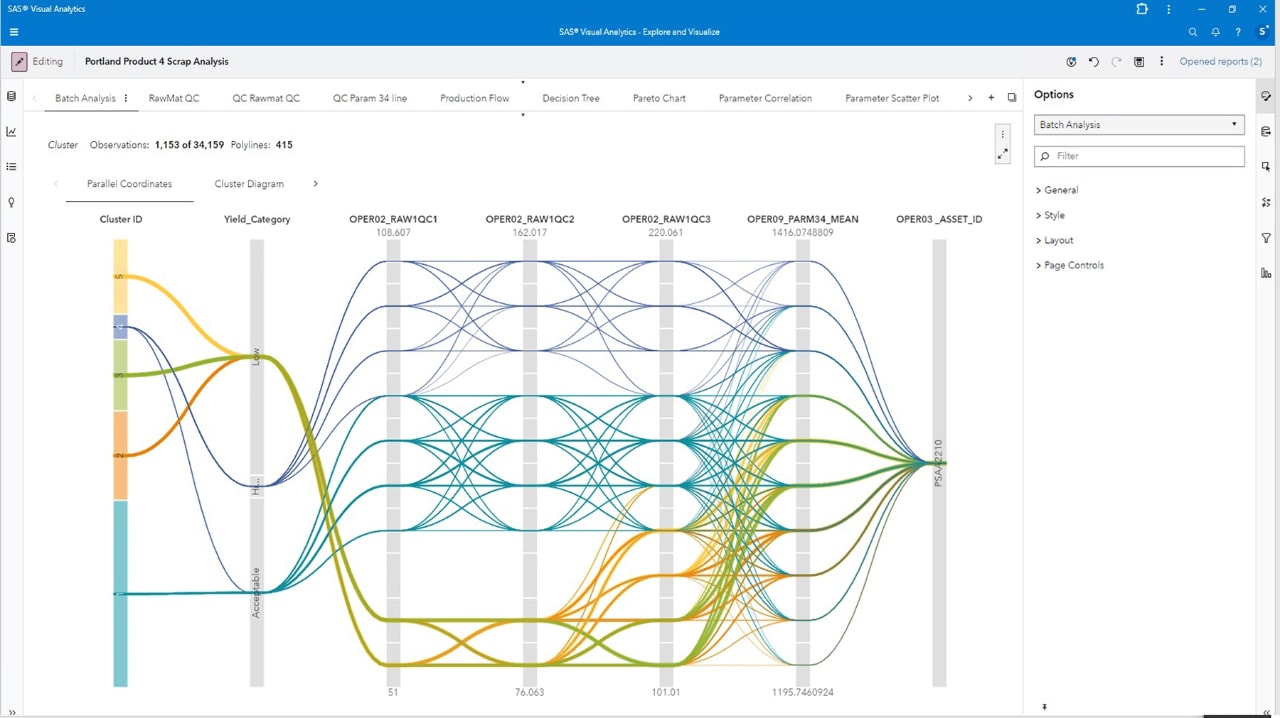Open Opened reports (2)

coord(1220,61)
